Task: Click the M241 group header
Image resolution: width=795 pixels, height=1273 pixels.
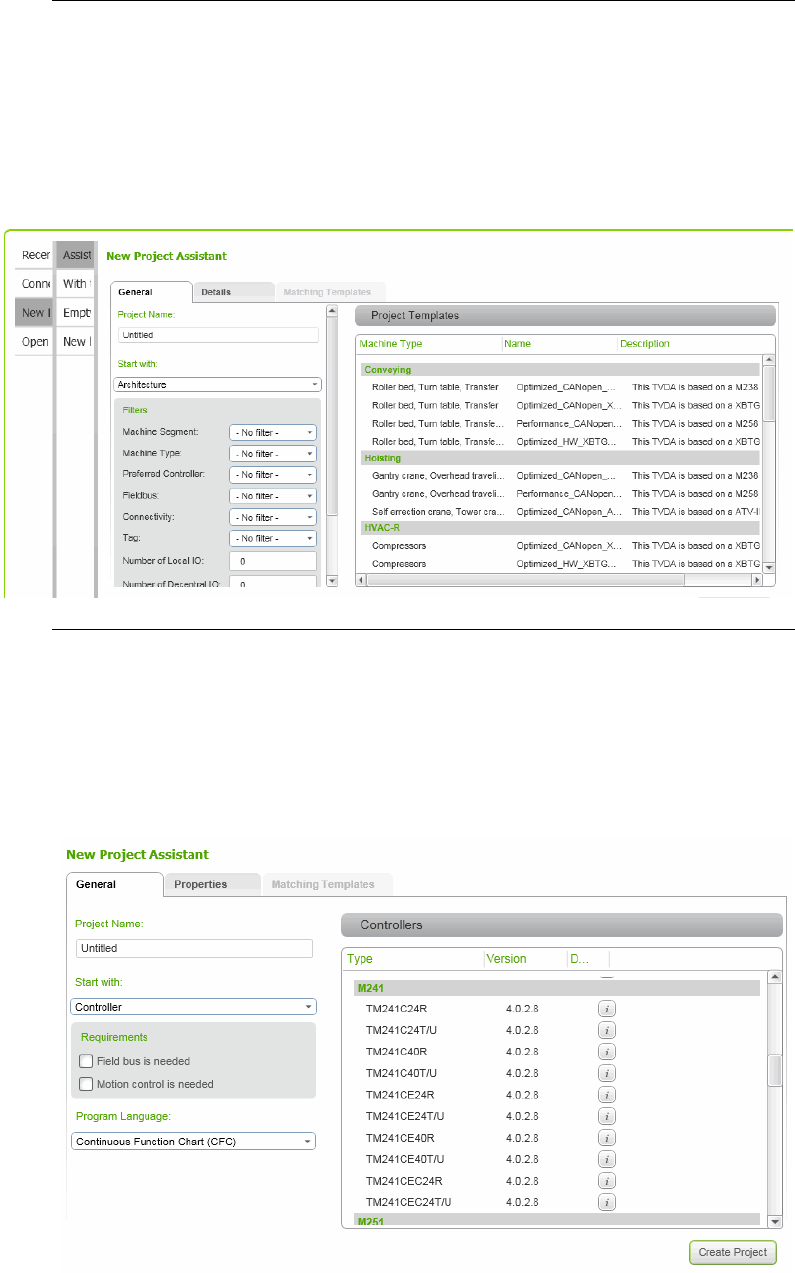Action: [x=557, y=988]
